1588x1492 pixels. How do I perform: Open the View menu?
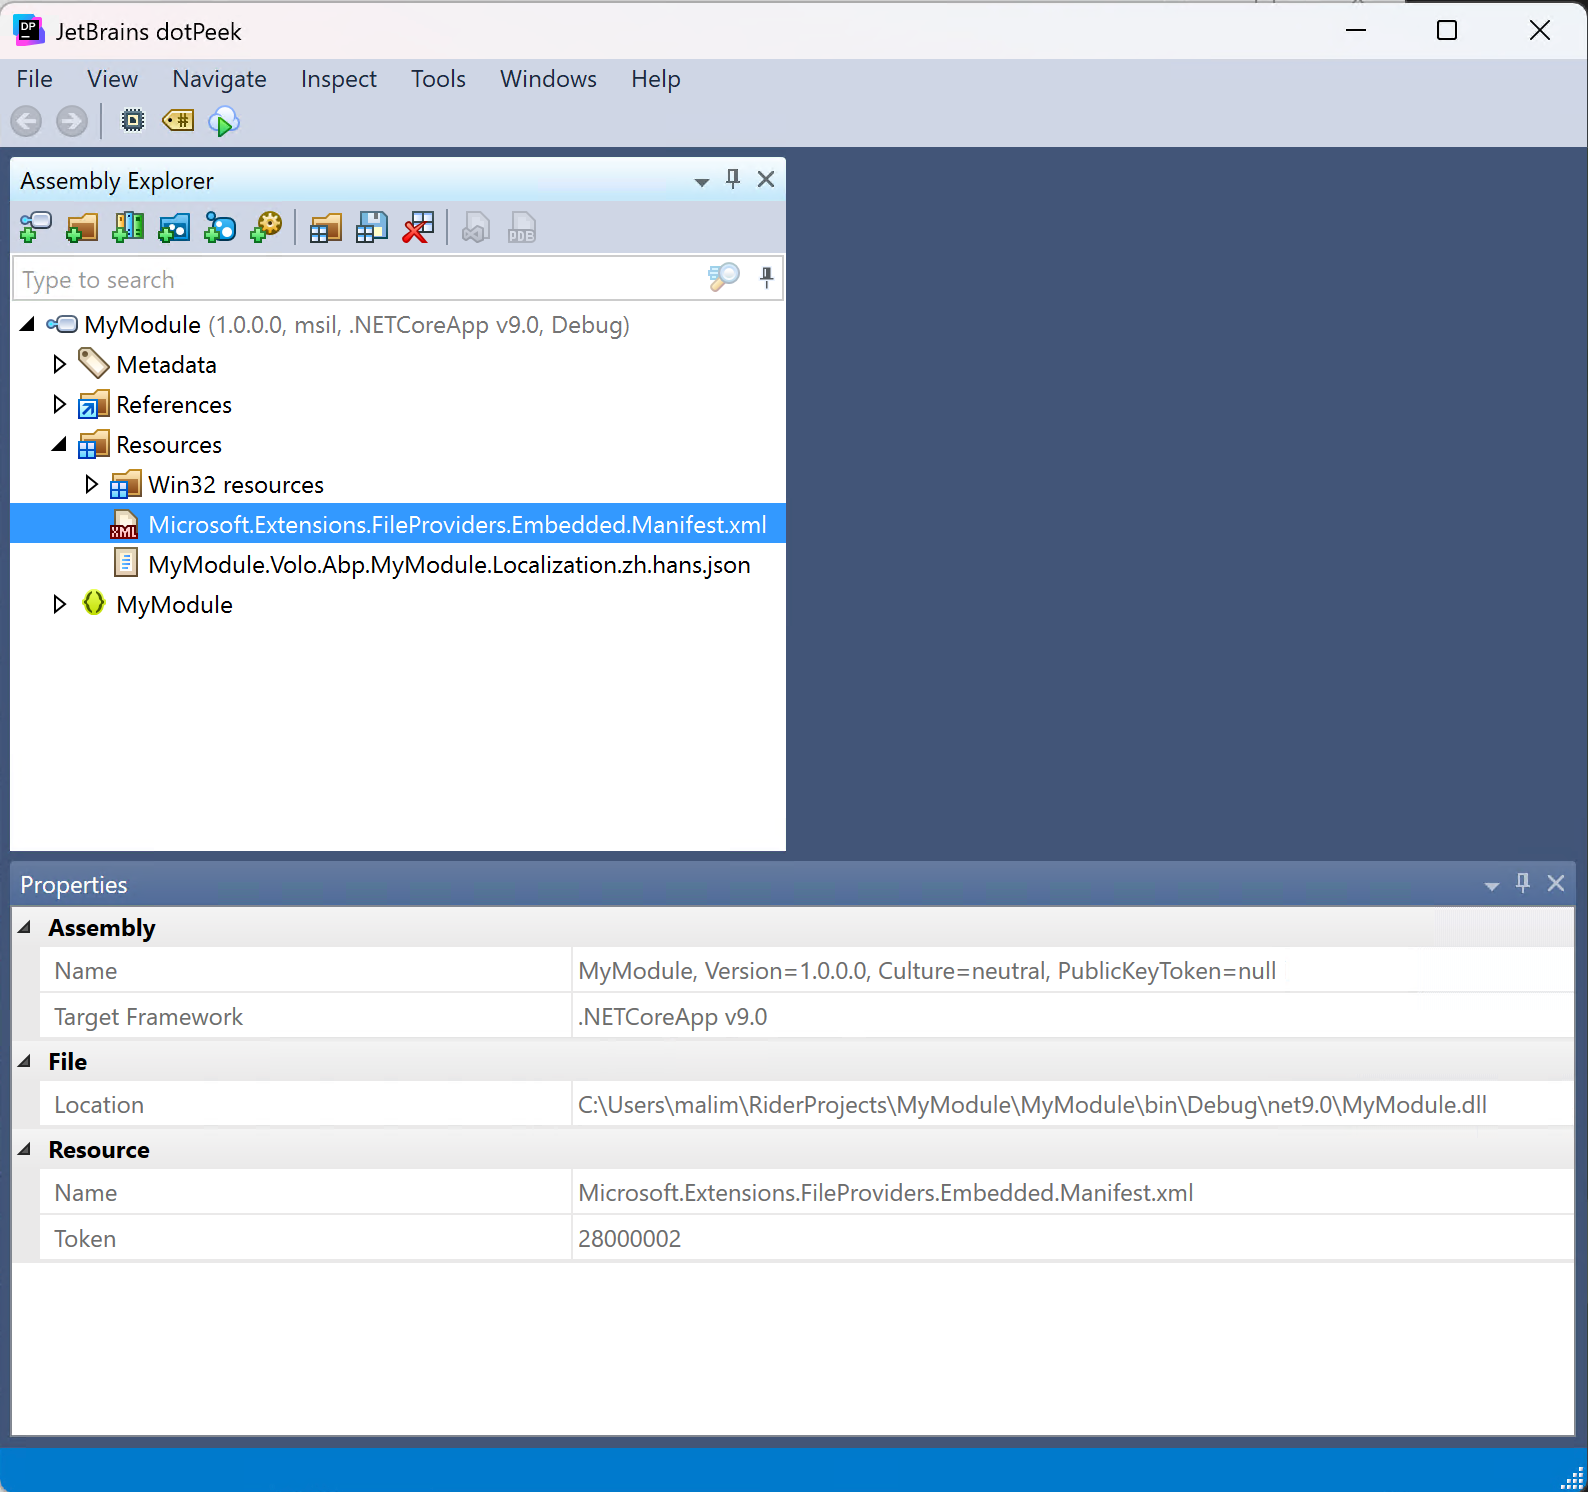pyautogui.click(x=112, y=79)
